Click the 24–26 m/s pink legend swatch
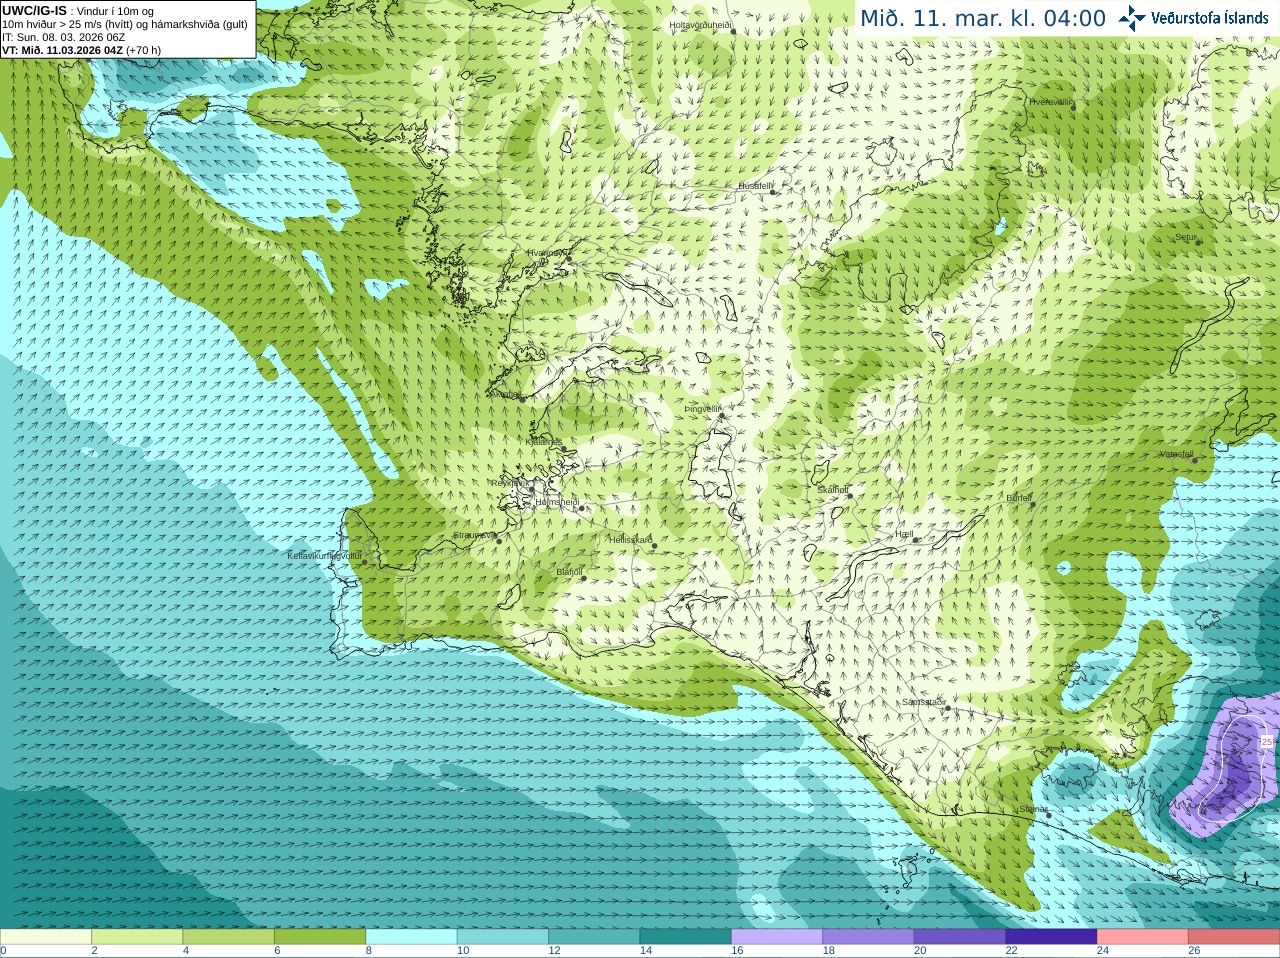Screen dimensions: 1280x958 [x=1142, y=937]
